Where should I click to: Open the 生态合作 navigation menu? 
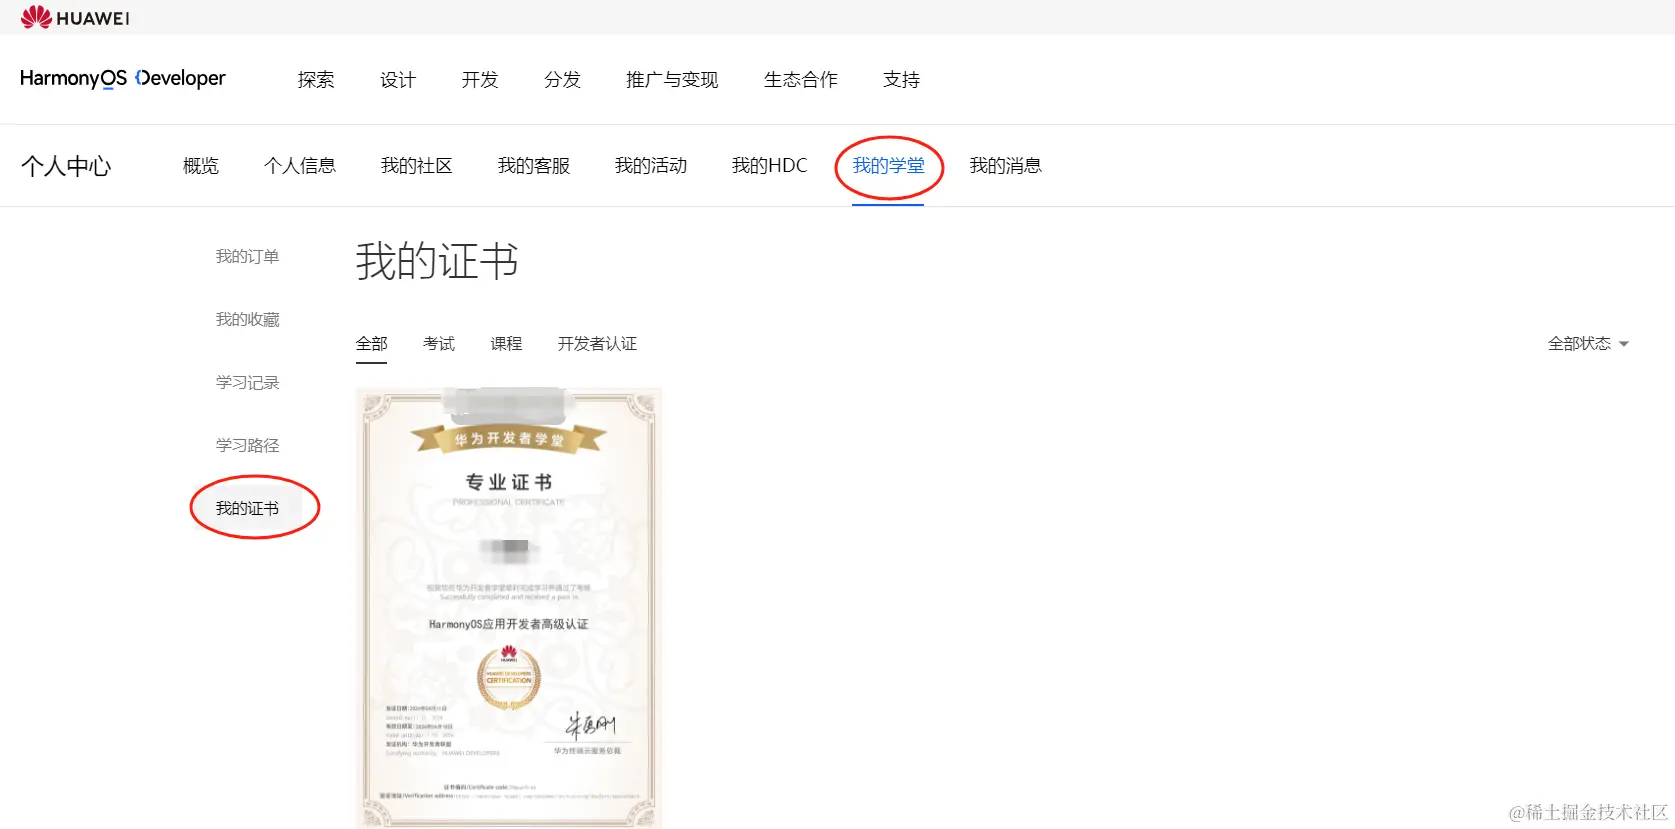[801, 79]
